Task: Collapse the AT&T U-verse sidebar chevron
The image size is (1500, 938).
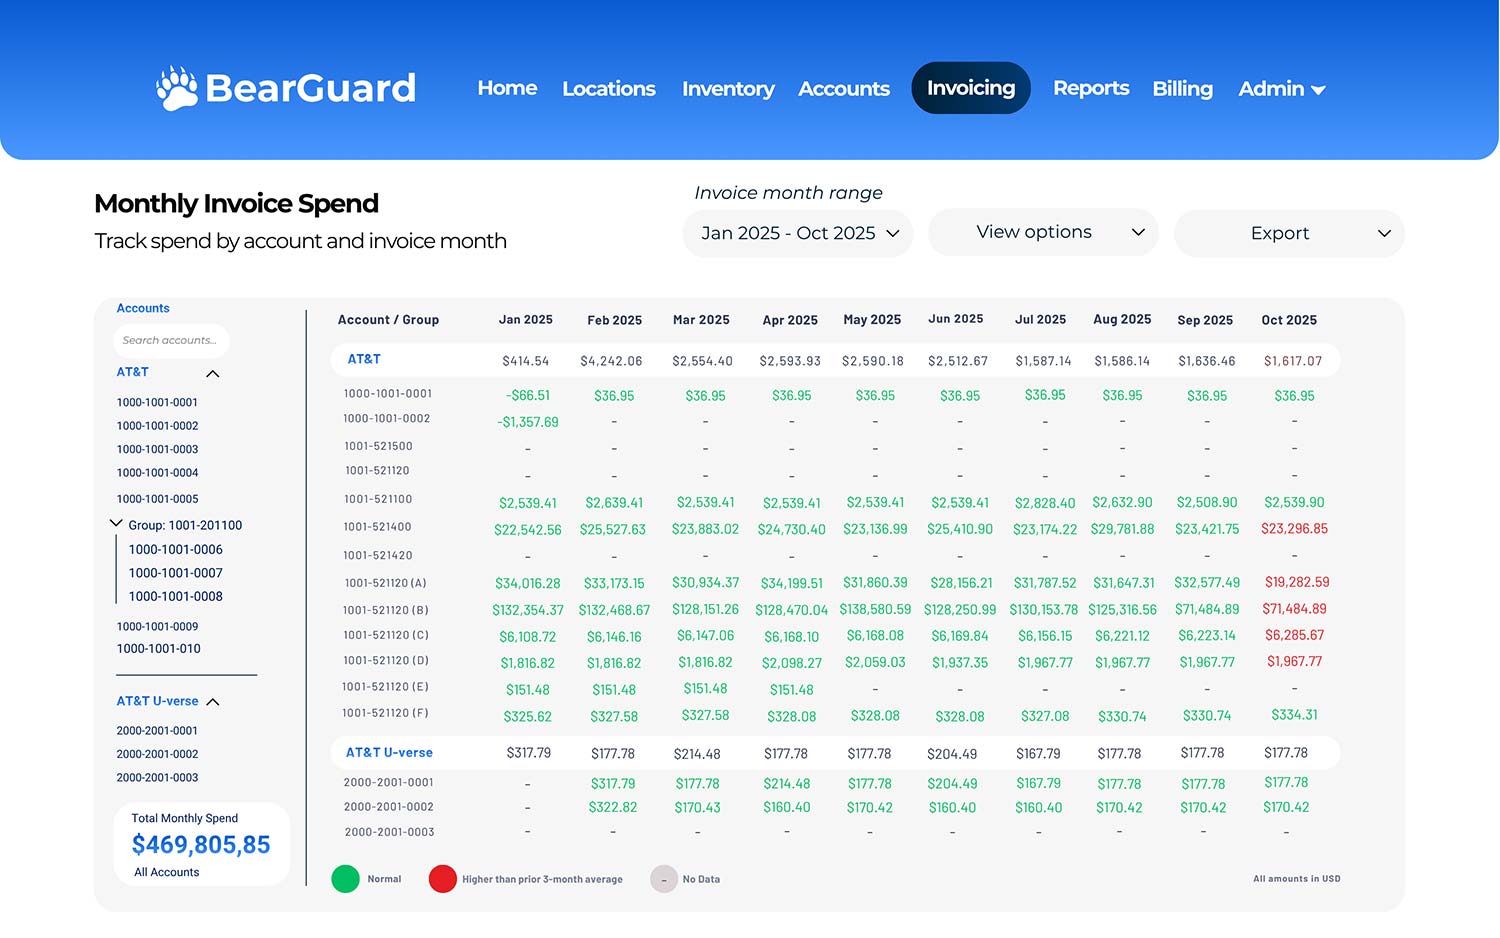Action: pyautogui.click(x=213, y=702)
